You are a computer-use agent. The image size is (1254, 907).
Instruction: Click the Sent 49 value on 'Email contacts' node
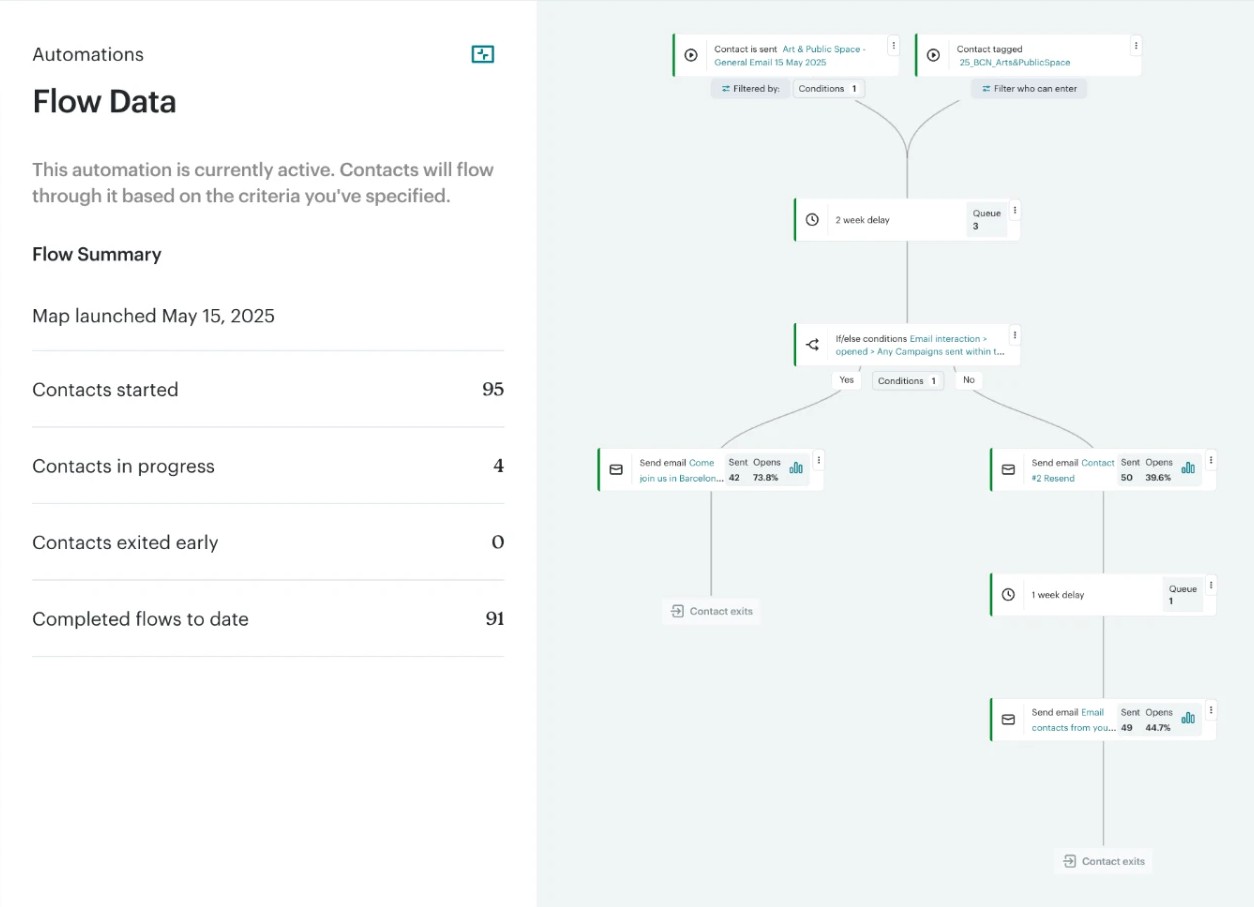click(x=1126, y=727)
